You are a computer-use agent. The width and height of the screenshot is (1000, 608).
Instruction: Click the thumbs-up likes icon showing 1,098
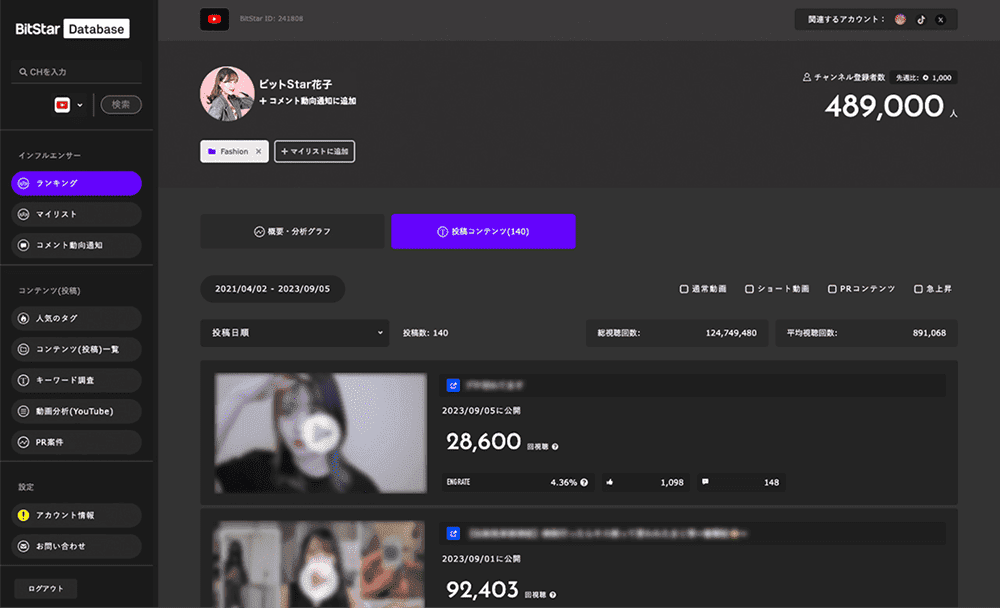610,482
